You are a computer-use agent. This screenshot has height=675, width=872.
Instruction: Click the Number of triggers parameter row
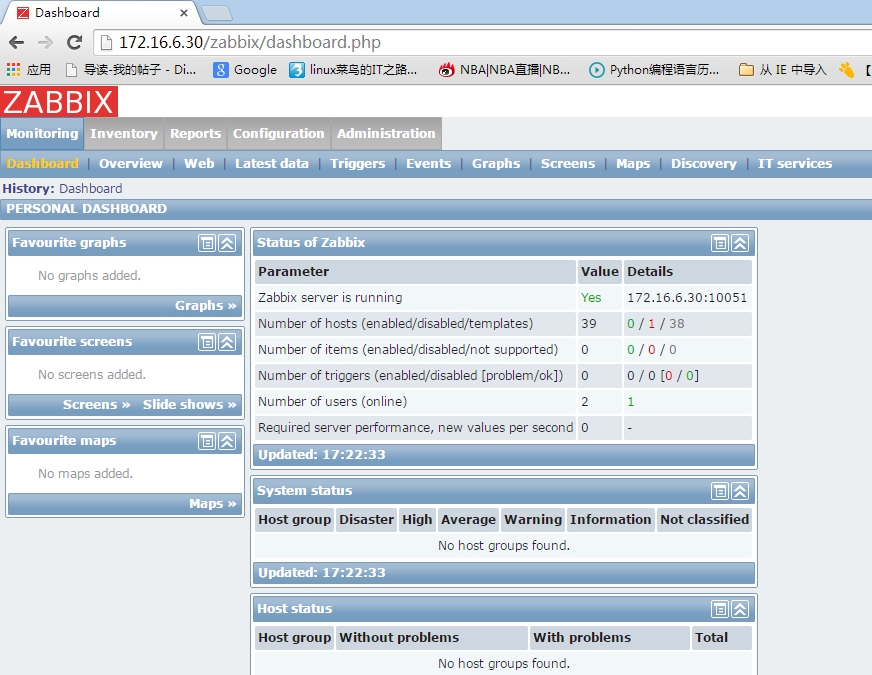tap(503, 375)
